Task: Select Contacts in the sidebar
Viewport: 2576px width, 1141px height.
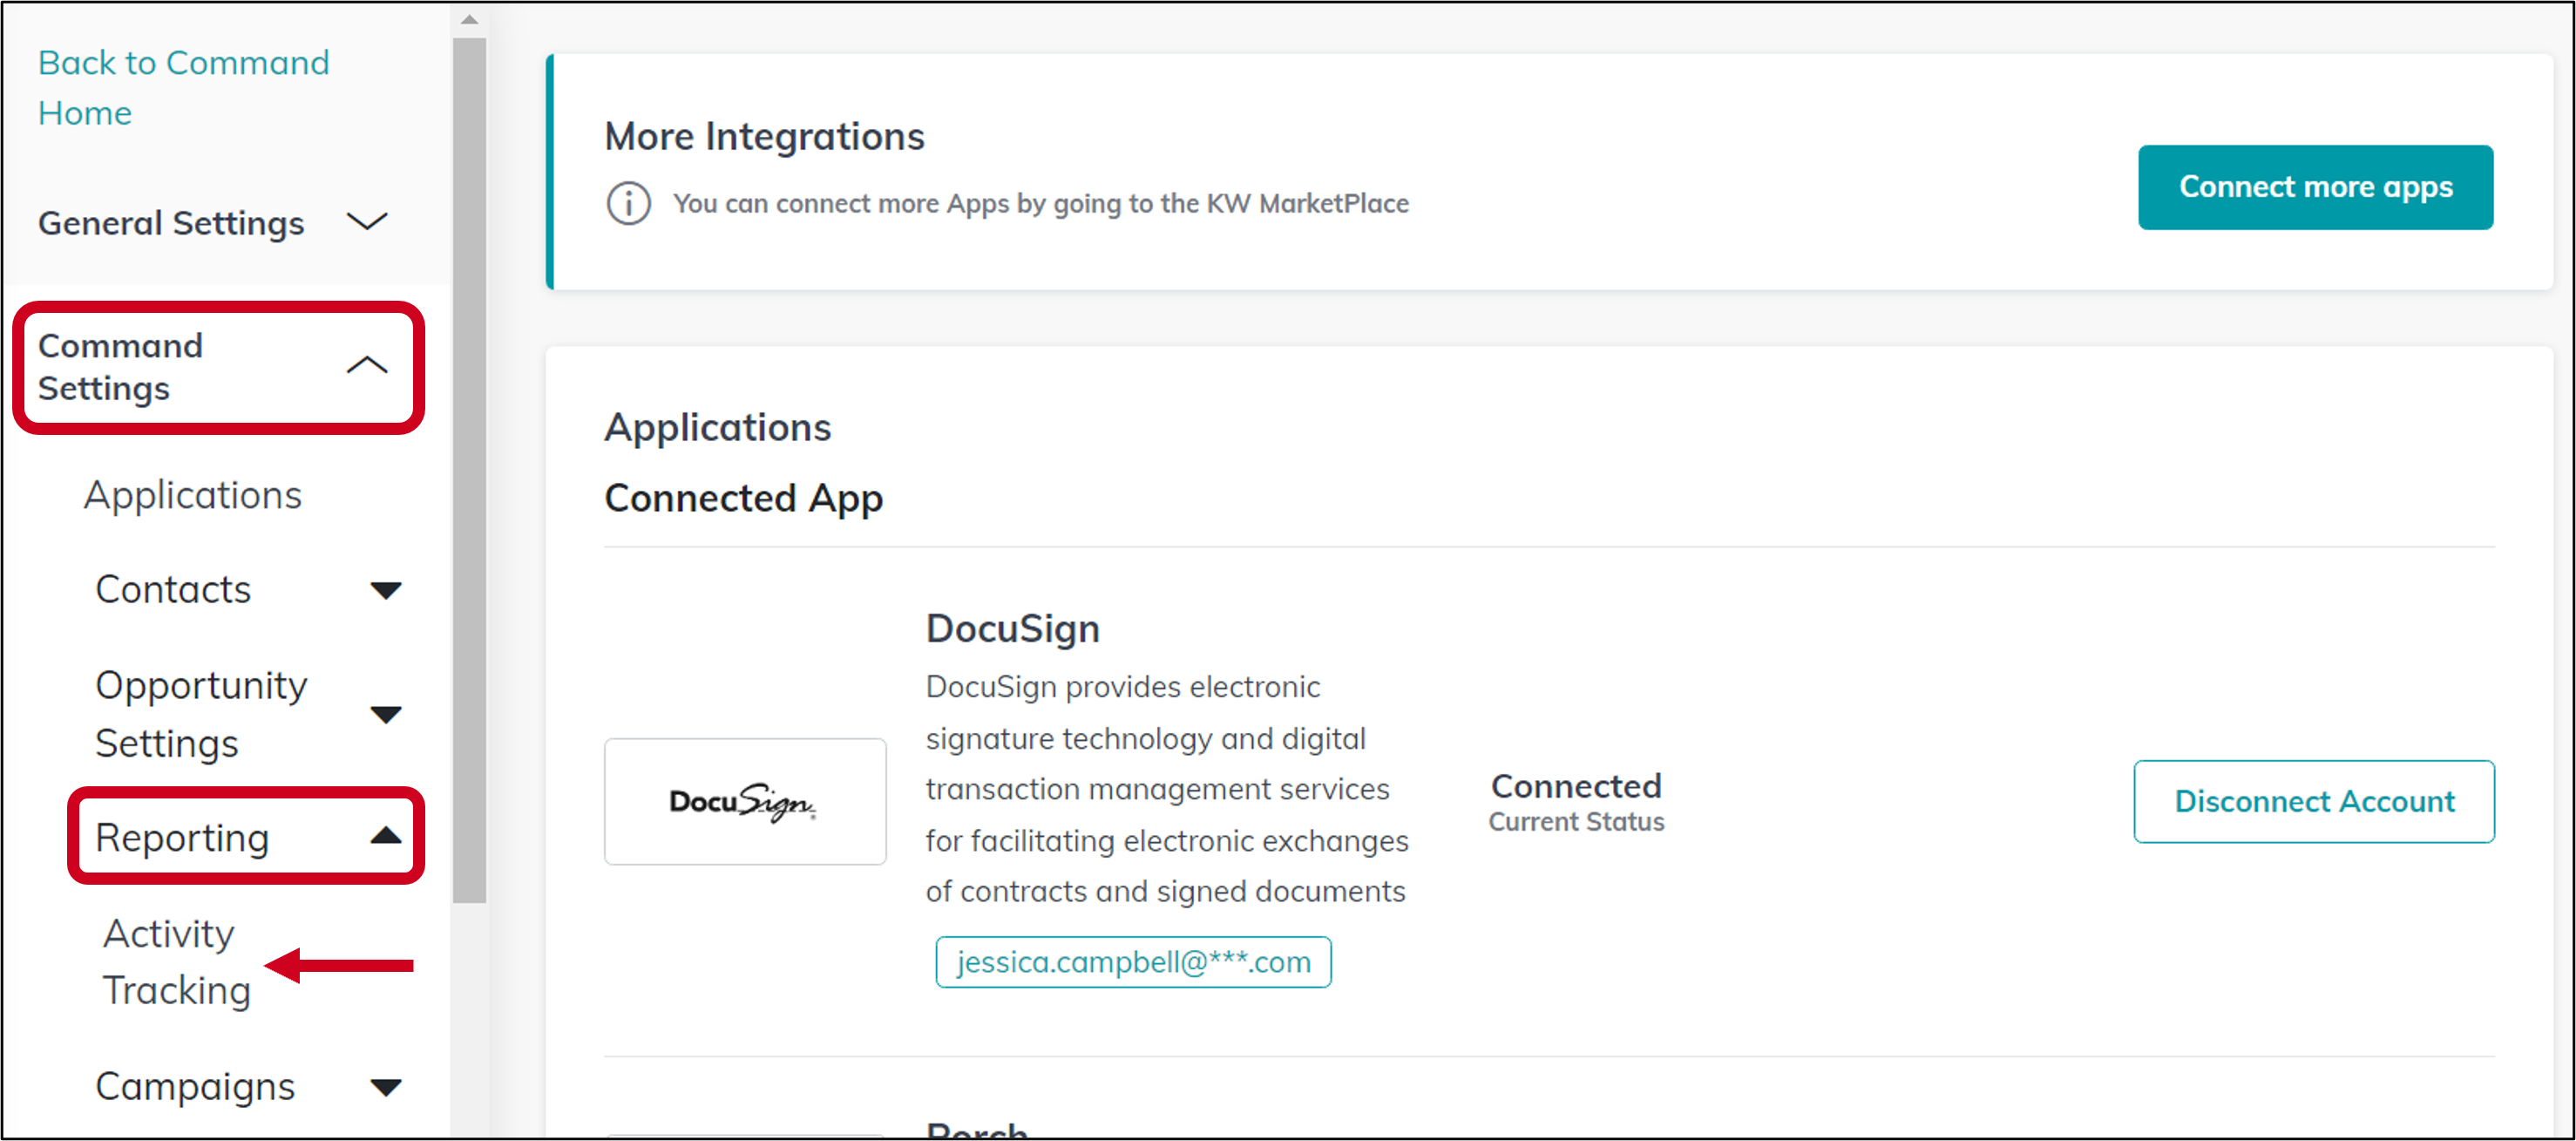Action: pyautogui.click(x=173, y=590)
